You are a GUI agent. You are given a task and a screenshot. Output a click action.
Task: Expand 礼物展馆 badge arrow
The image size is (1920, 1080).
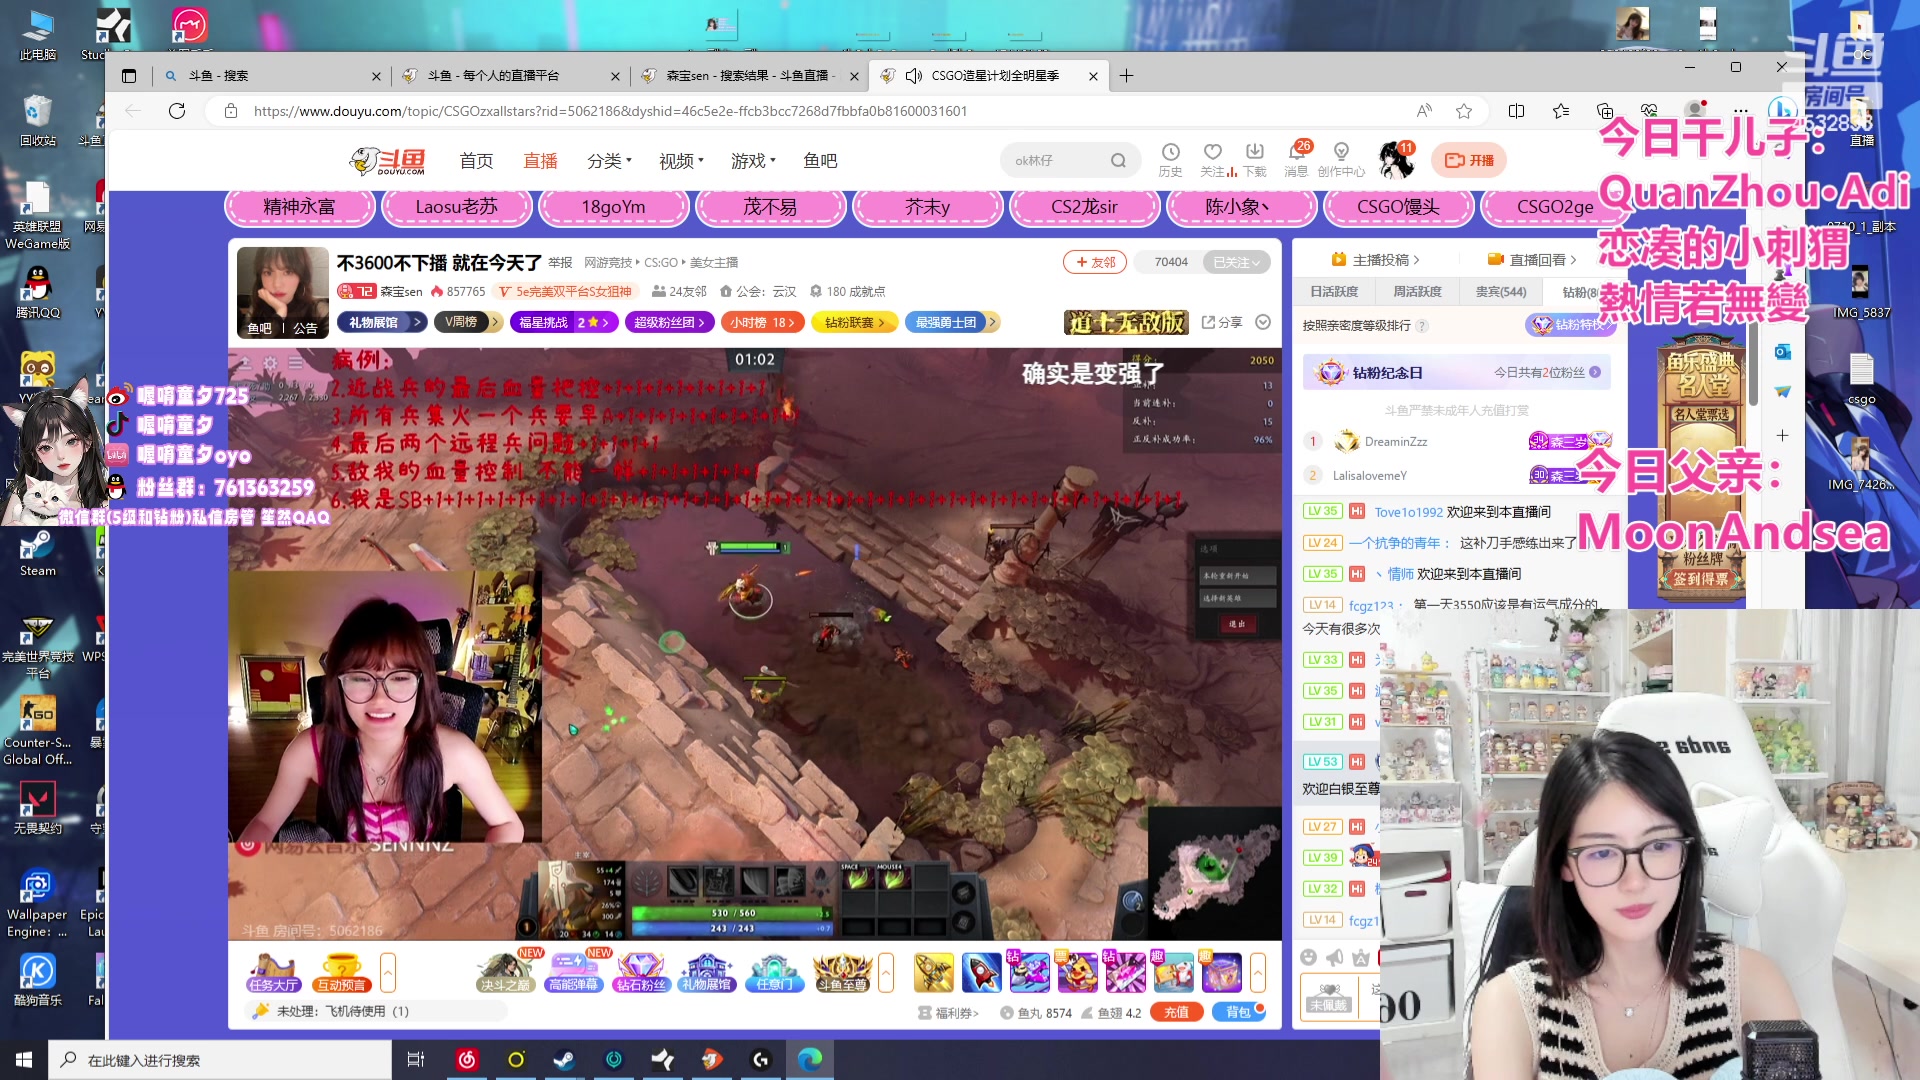pos(417,322)
